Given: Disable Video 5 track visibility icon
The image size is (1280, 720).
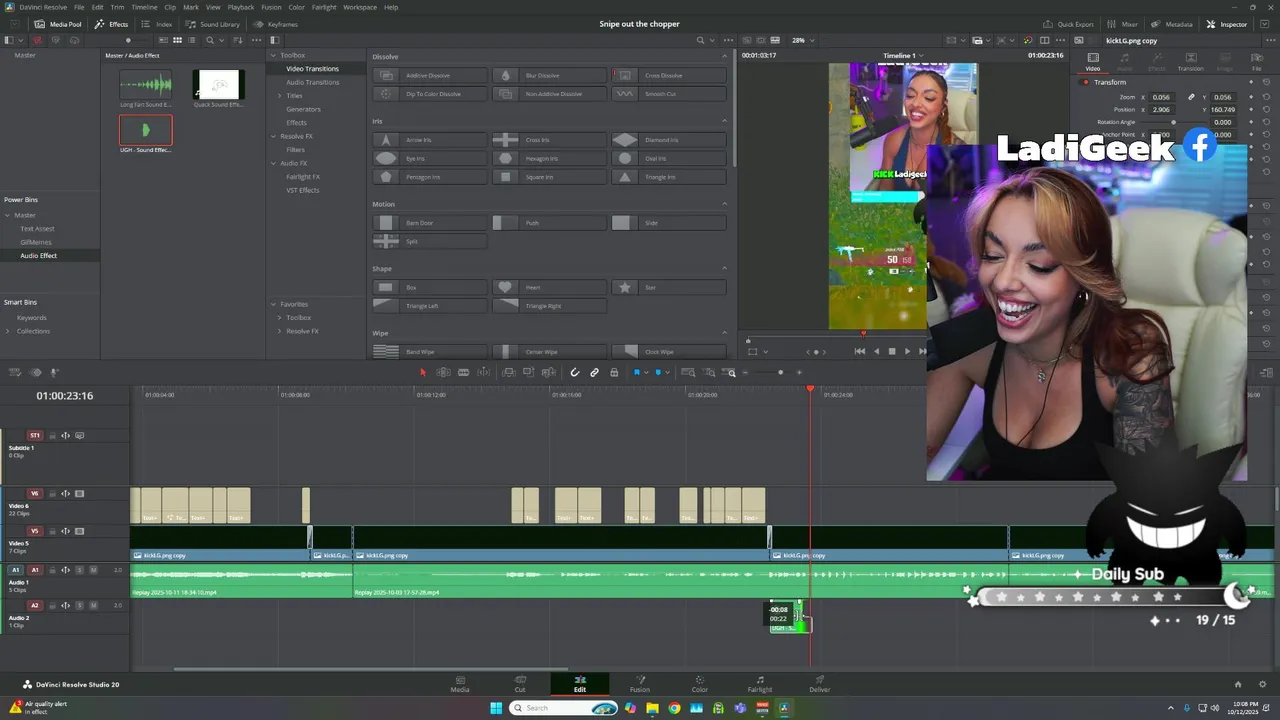Looking at the screenshot, I should tap(79, 531).
